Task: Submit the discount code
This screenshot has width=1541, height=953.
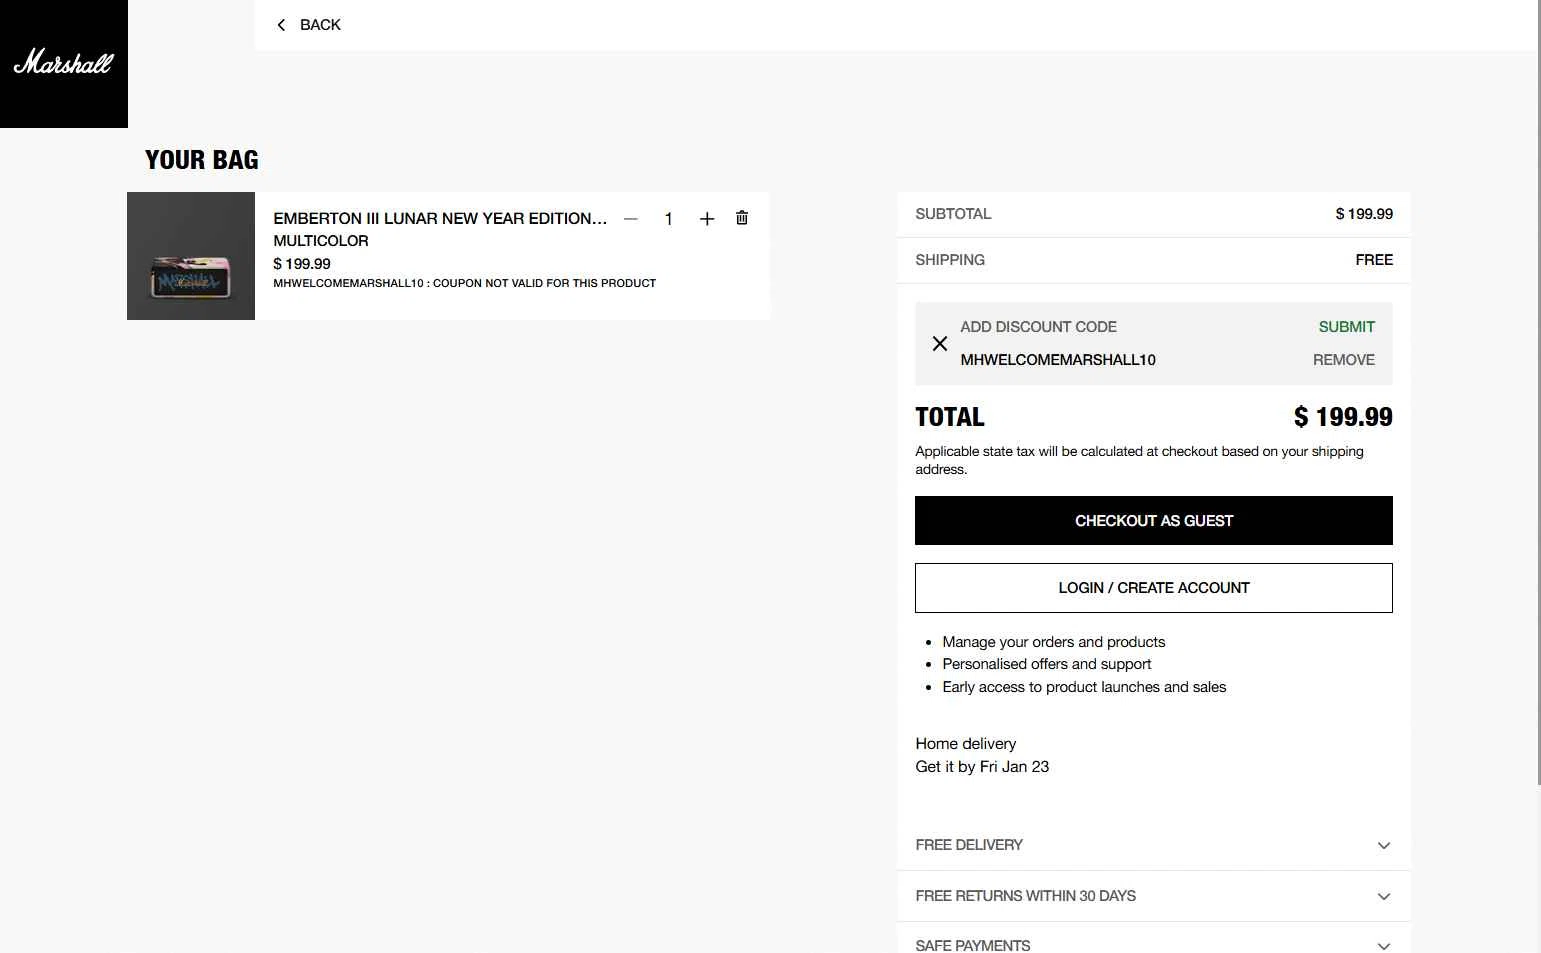Action: click(1346, 327)
